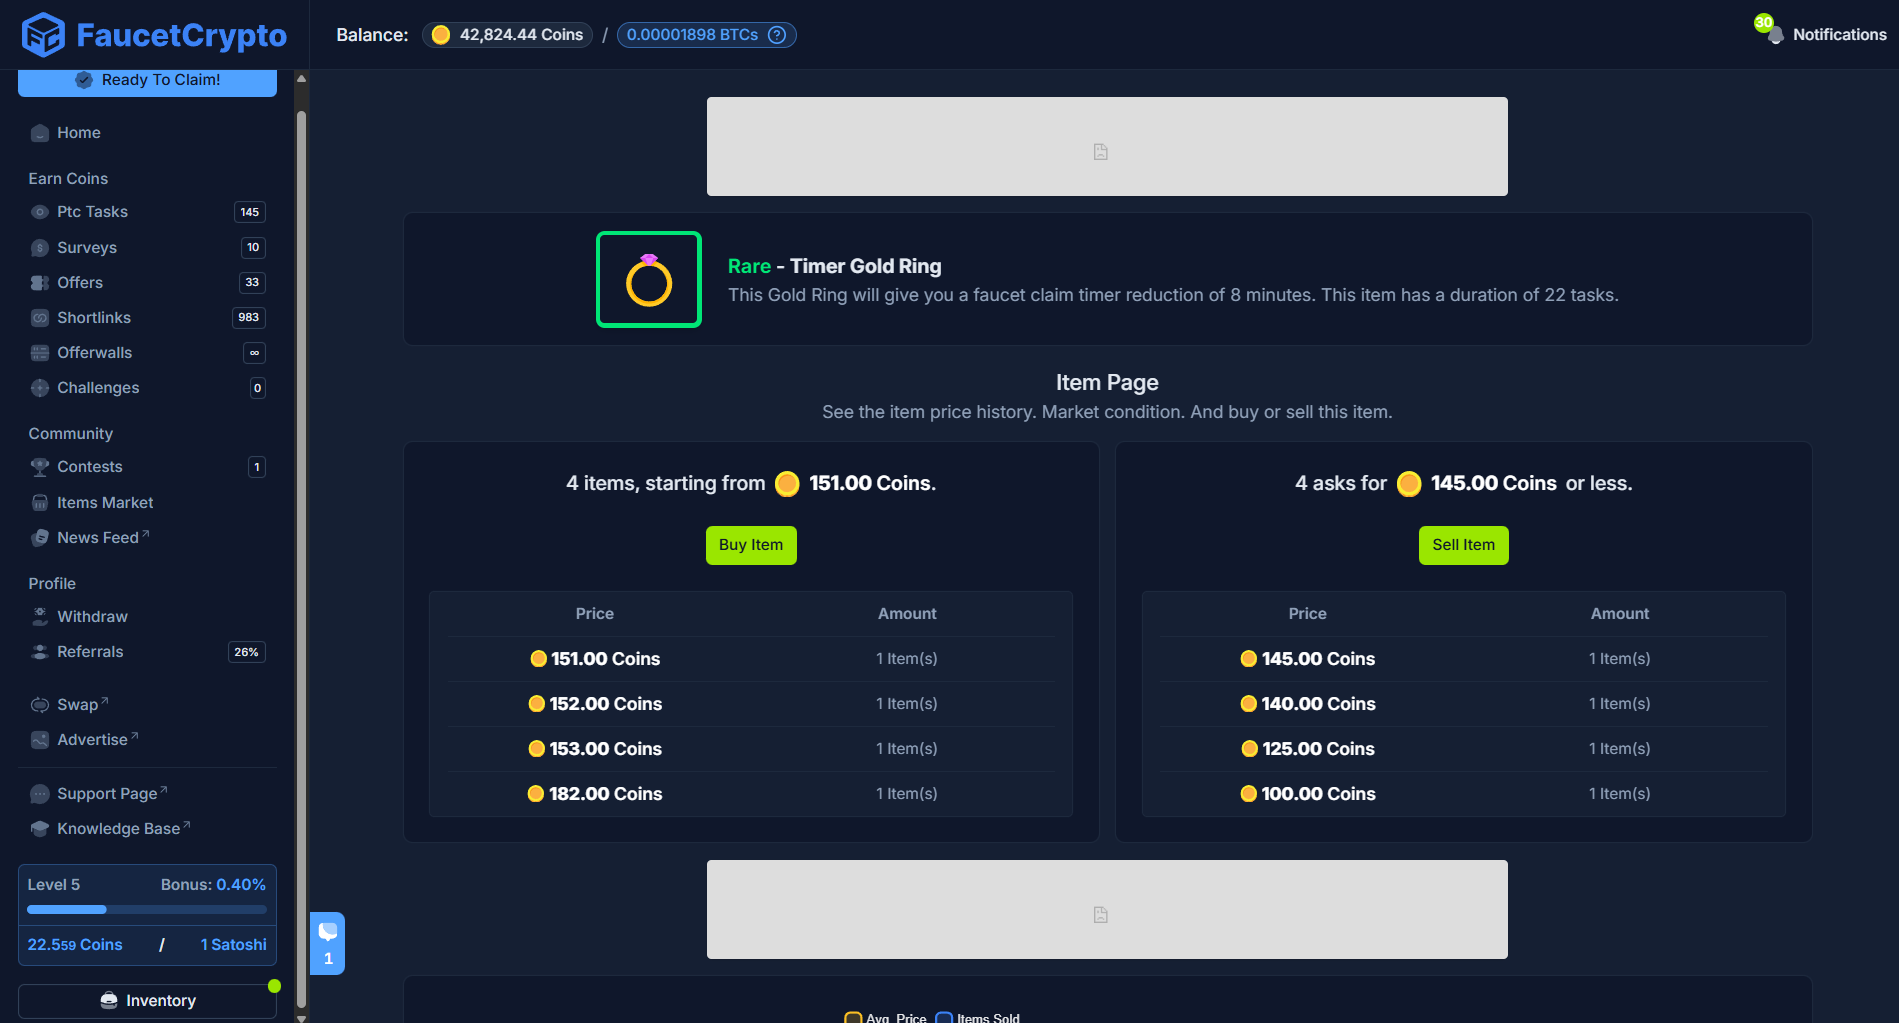Click the Shortlinks icon
This screenshot has height=1023, width=1899.
click(39, 317)
